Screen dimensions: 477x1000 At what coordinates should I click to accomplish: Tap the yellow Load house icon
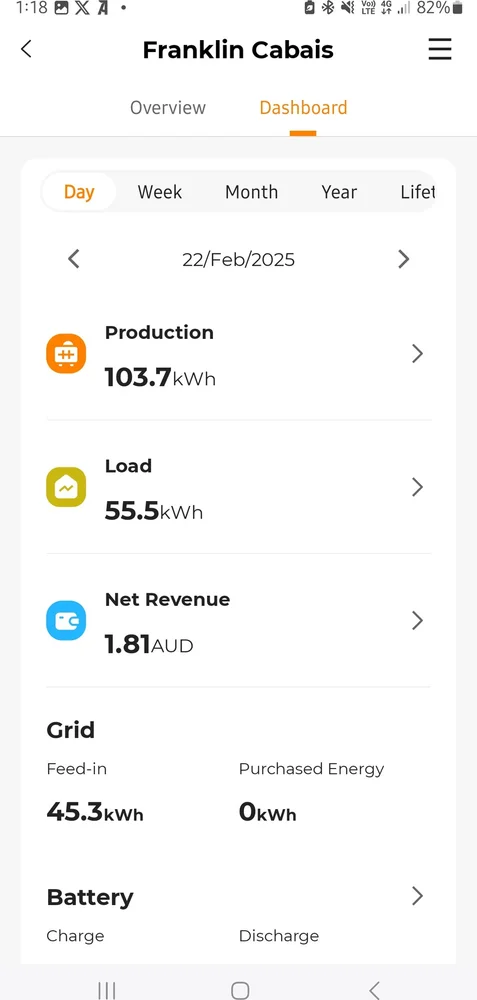point(66,487)
